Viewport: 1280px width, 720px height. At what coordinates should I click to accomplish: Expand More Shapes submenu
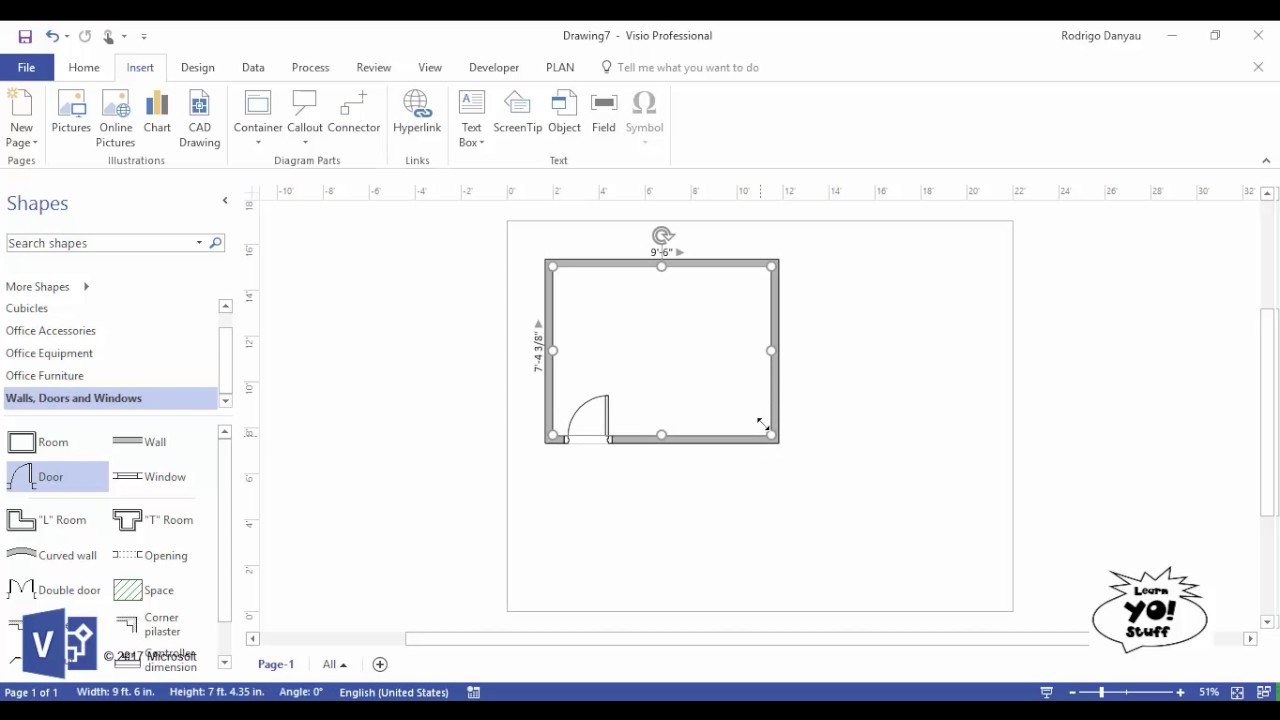point(86,287)
